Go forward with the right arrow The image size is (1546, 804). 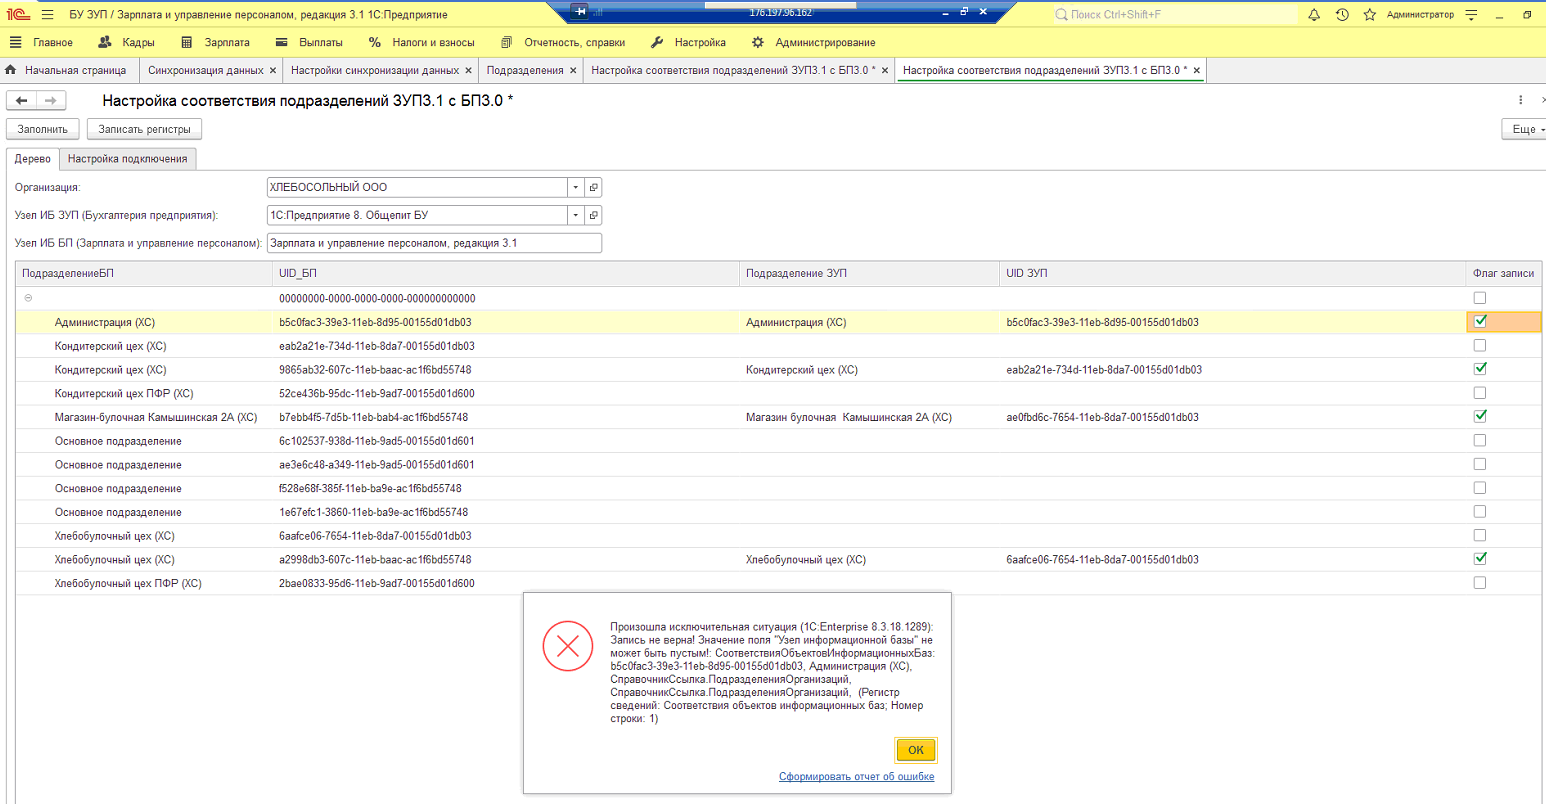coord(51,100)
